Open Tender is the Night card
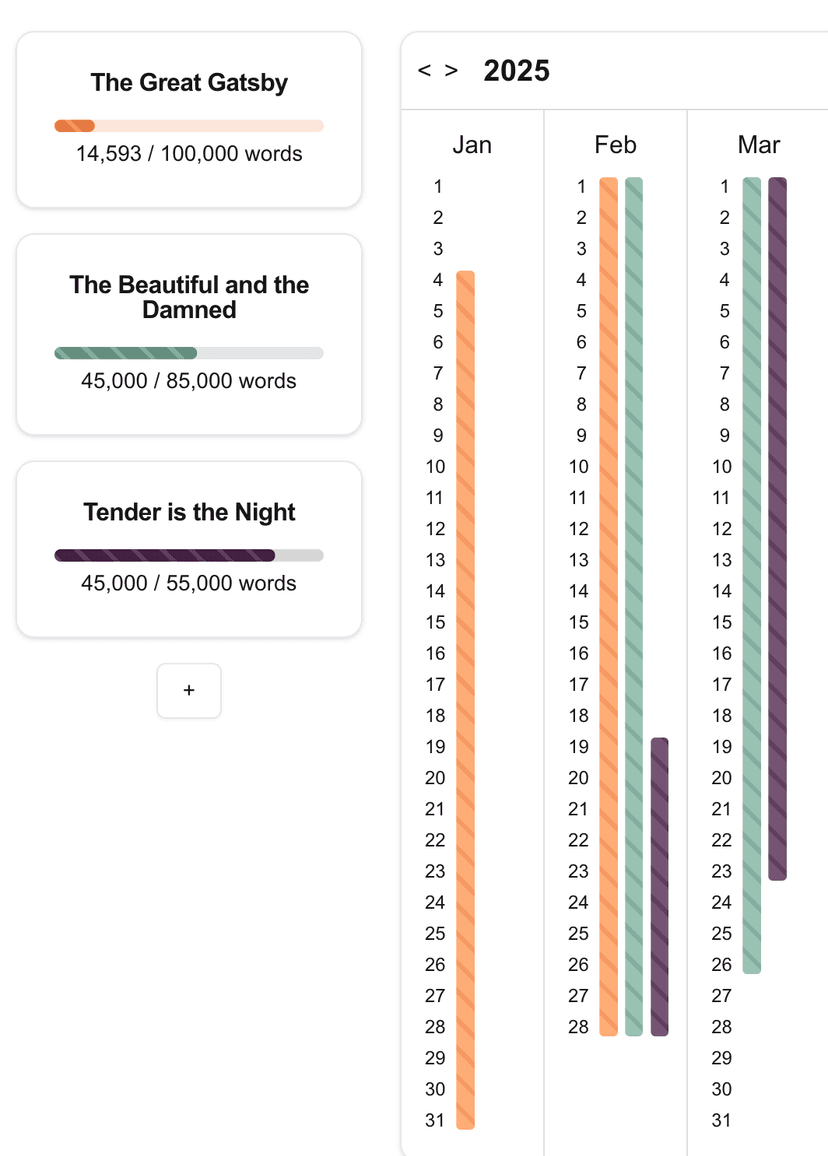This screenshot has height=1156, width=828. click(x=189, y=549)
